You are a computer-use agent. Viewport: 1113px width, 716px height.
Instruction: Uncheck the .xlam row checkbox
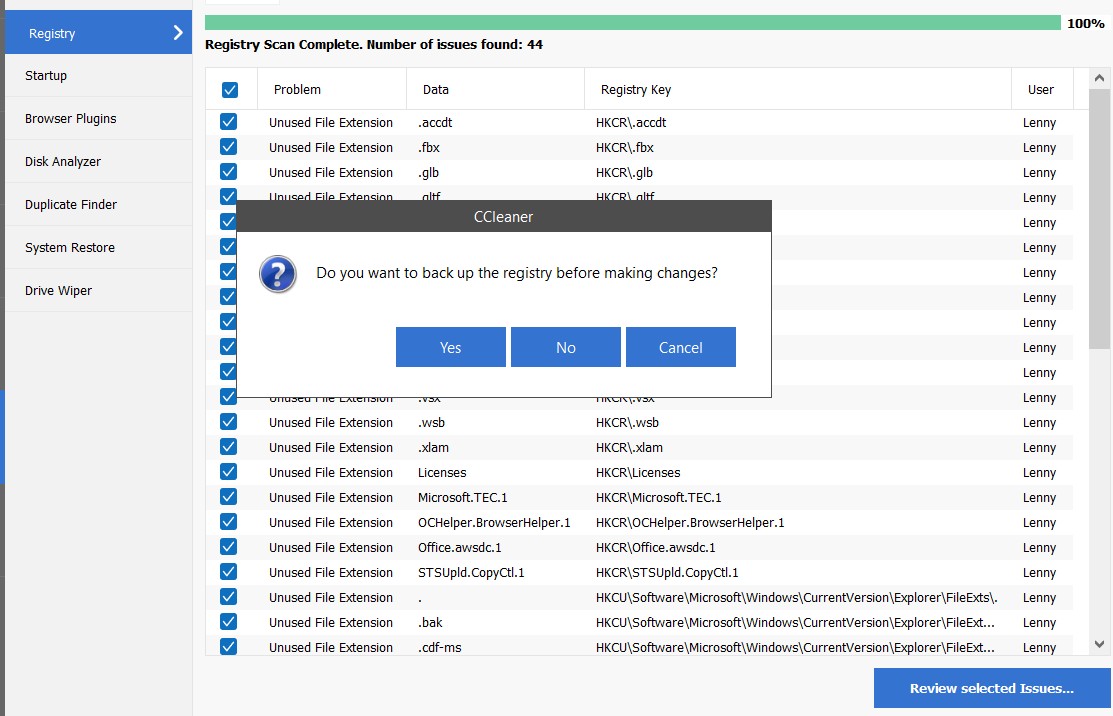[229, 447]
